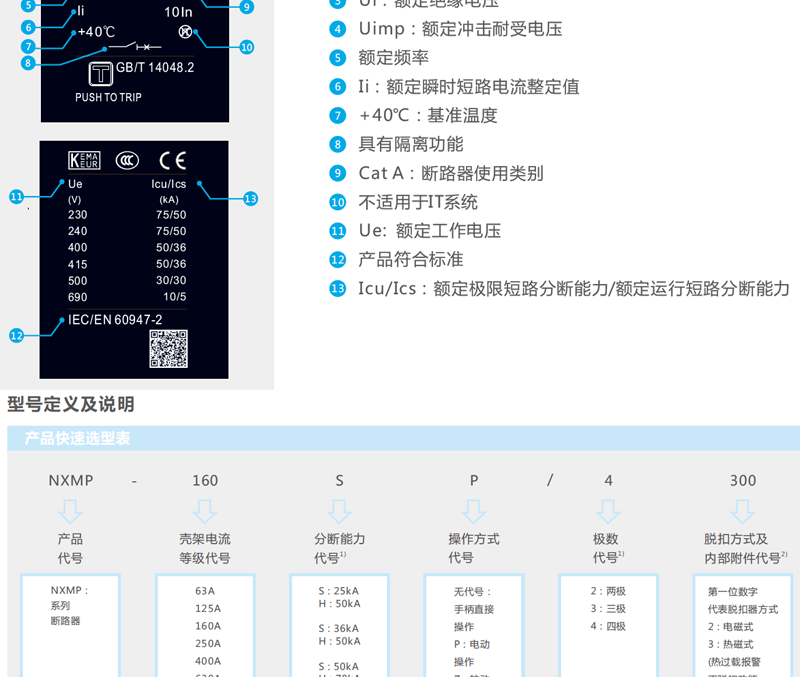Screen dimensions: 800x677
Task: Click the 脱扣方式及内部附件代号 label
Action: coord(745,548)
